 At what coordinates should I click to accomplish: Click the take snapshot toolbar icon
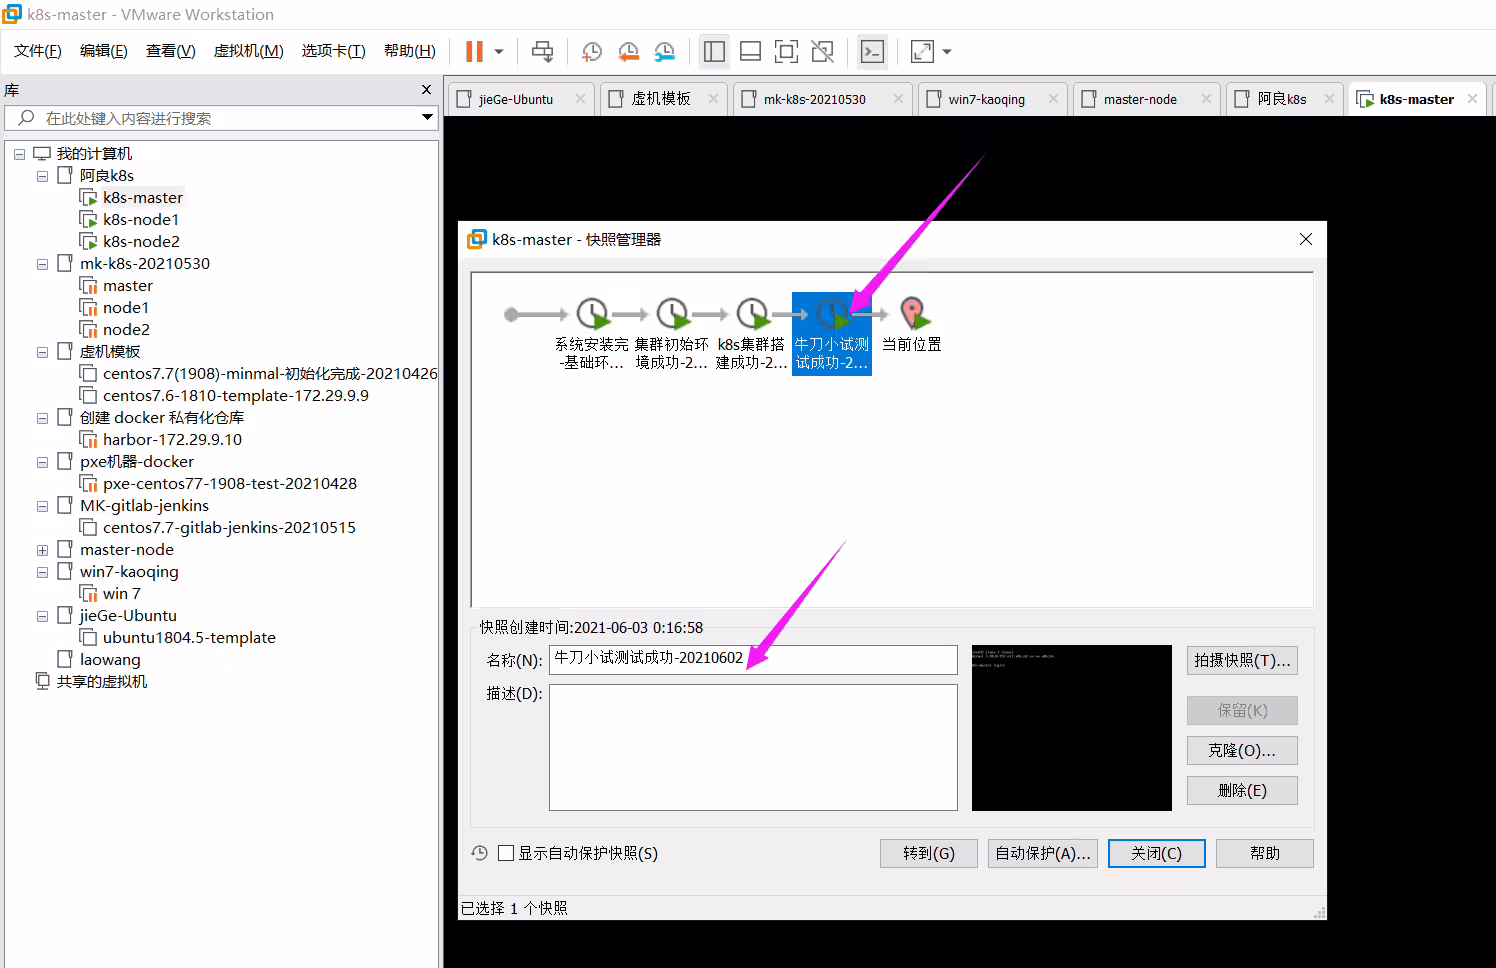coord(592,51)
